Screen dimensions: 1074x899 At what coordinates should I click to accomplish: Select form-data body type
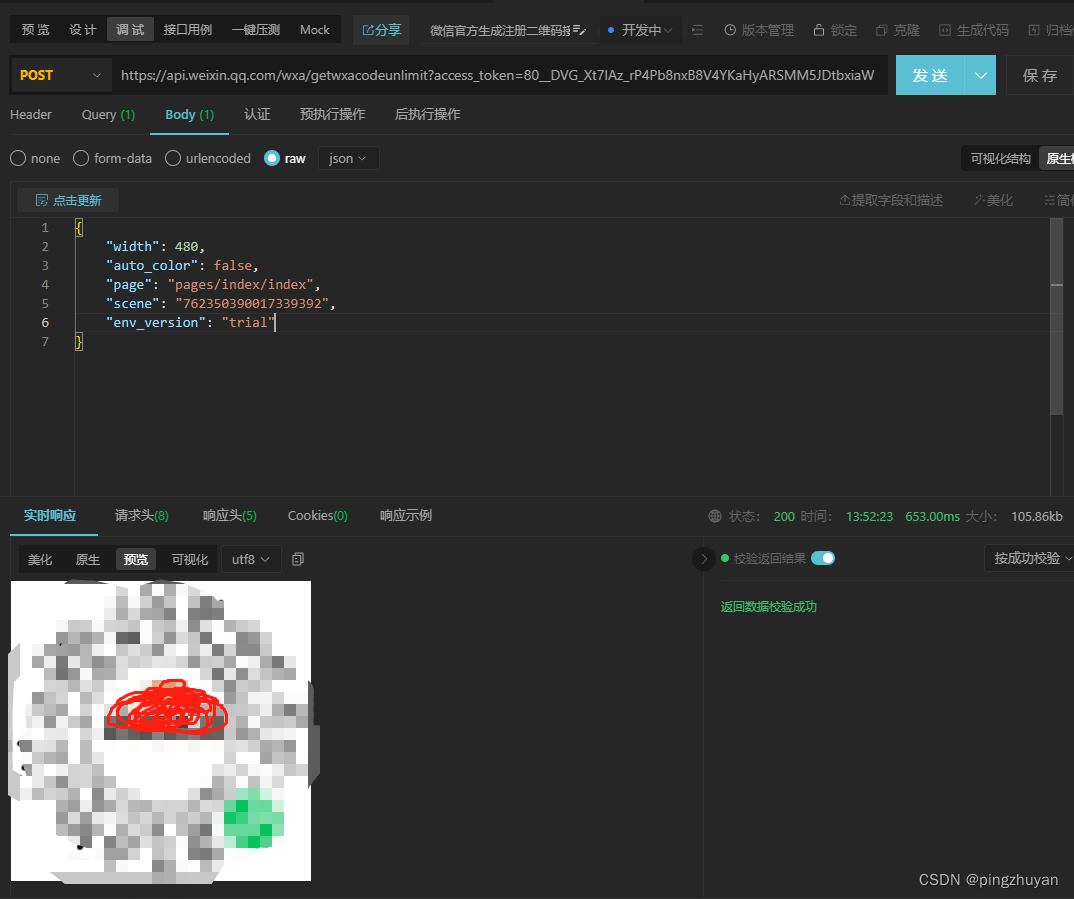(81, 158)
